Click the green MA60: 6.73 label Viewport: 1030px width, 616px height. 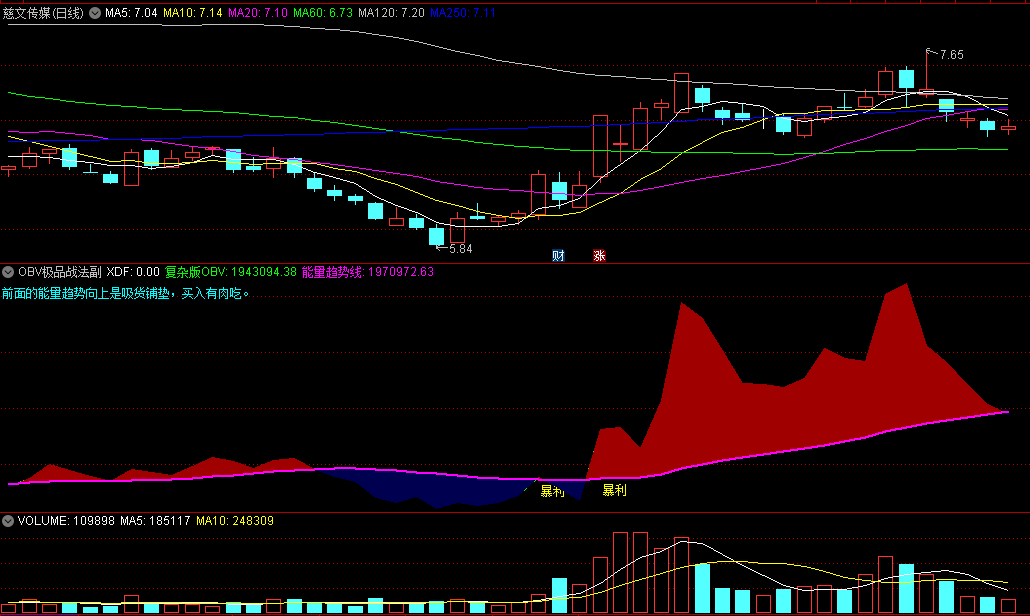click(x=323, y=12)
